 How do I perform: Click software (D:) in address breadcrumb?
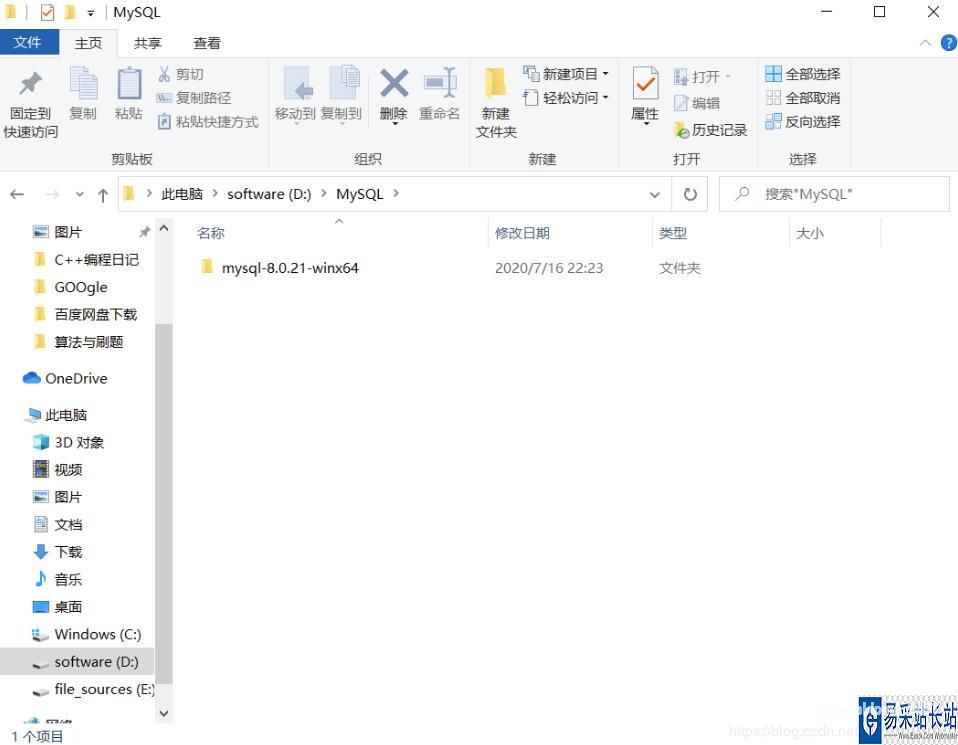[x=269, y=194]
